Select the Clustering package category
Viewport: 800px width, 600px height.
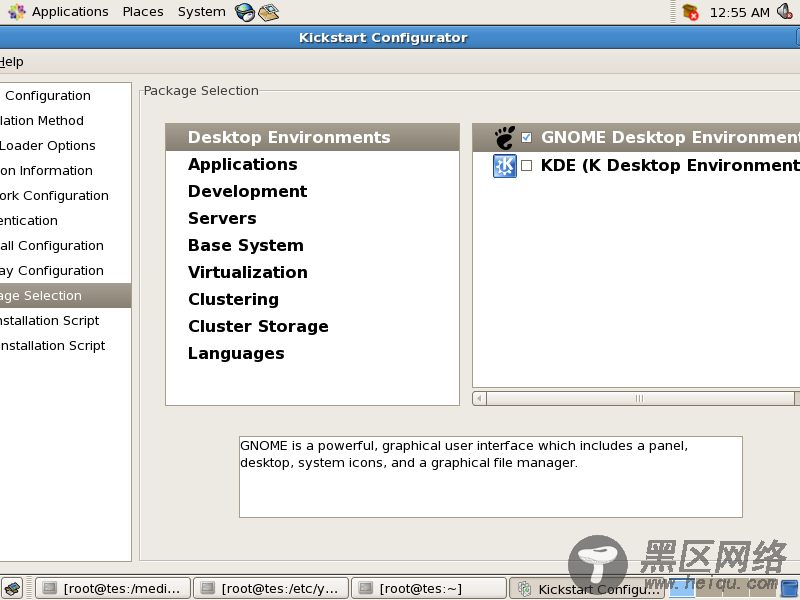[312, 299]
